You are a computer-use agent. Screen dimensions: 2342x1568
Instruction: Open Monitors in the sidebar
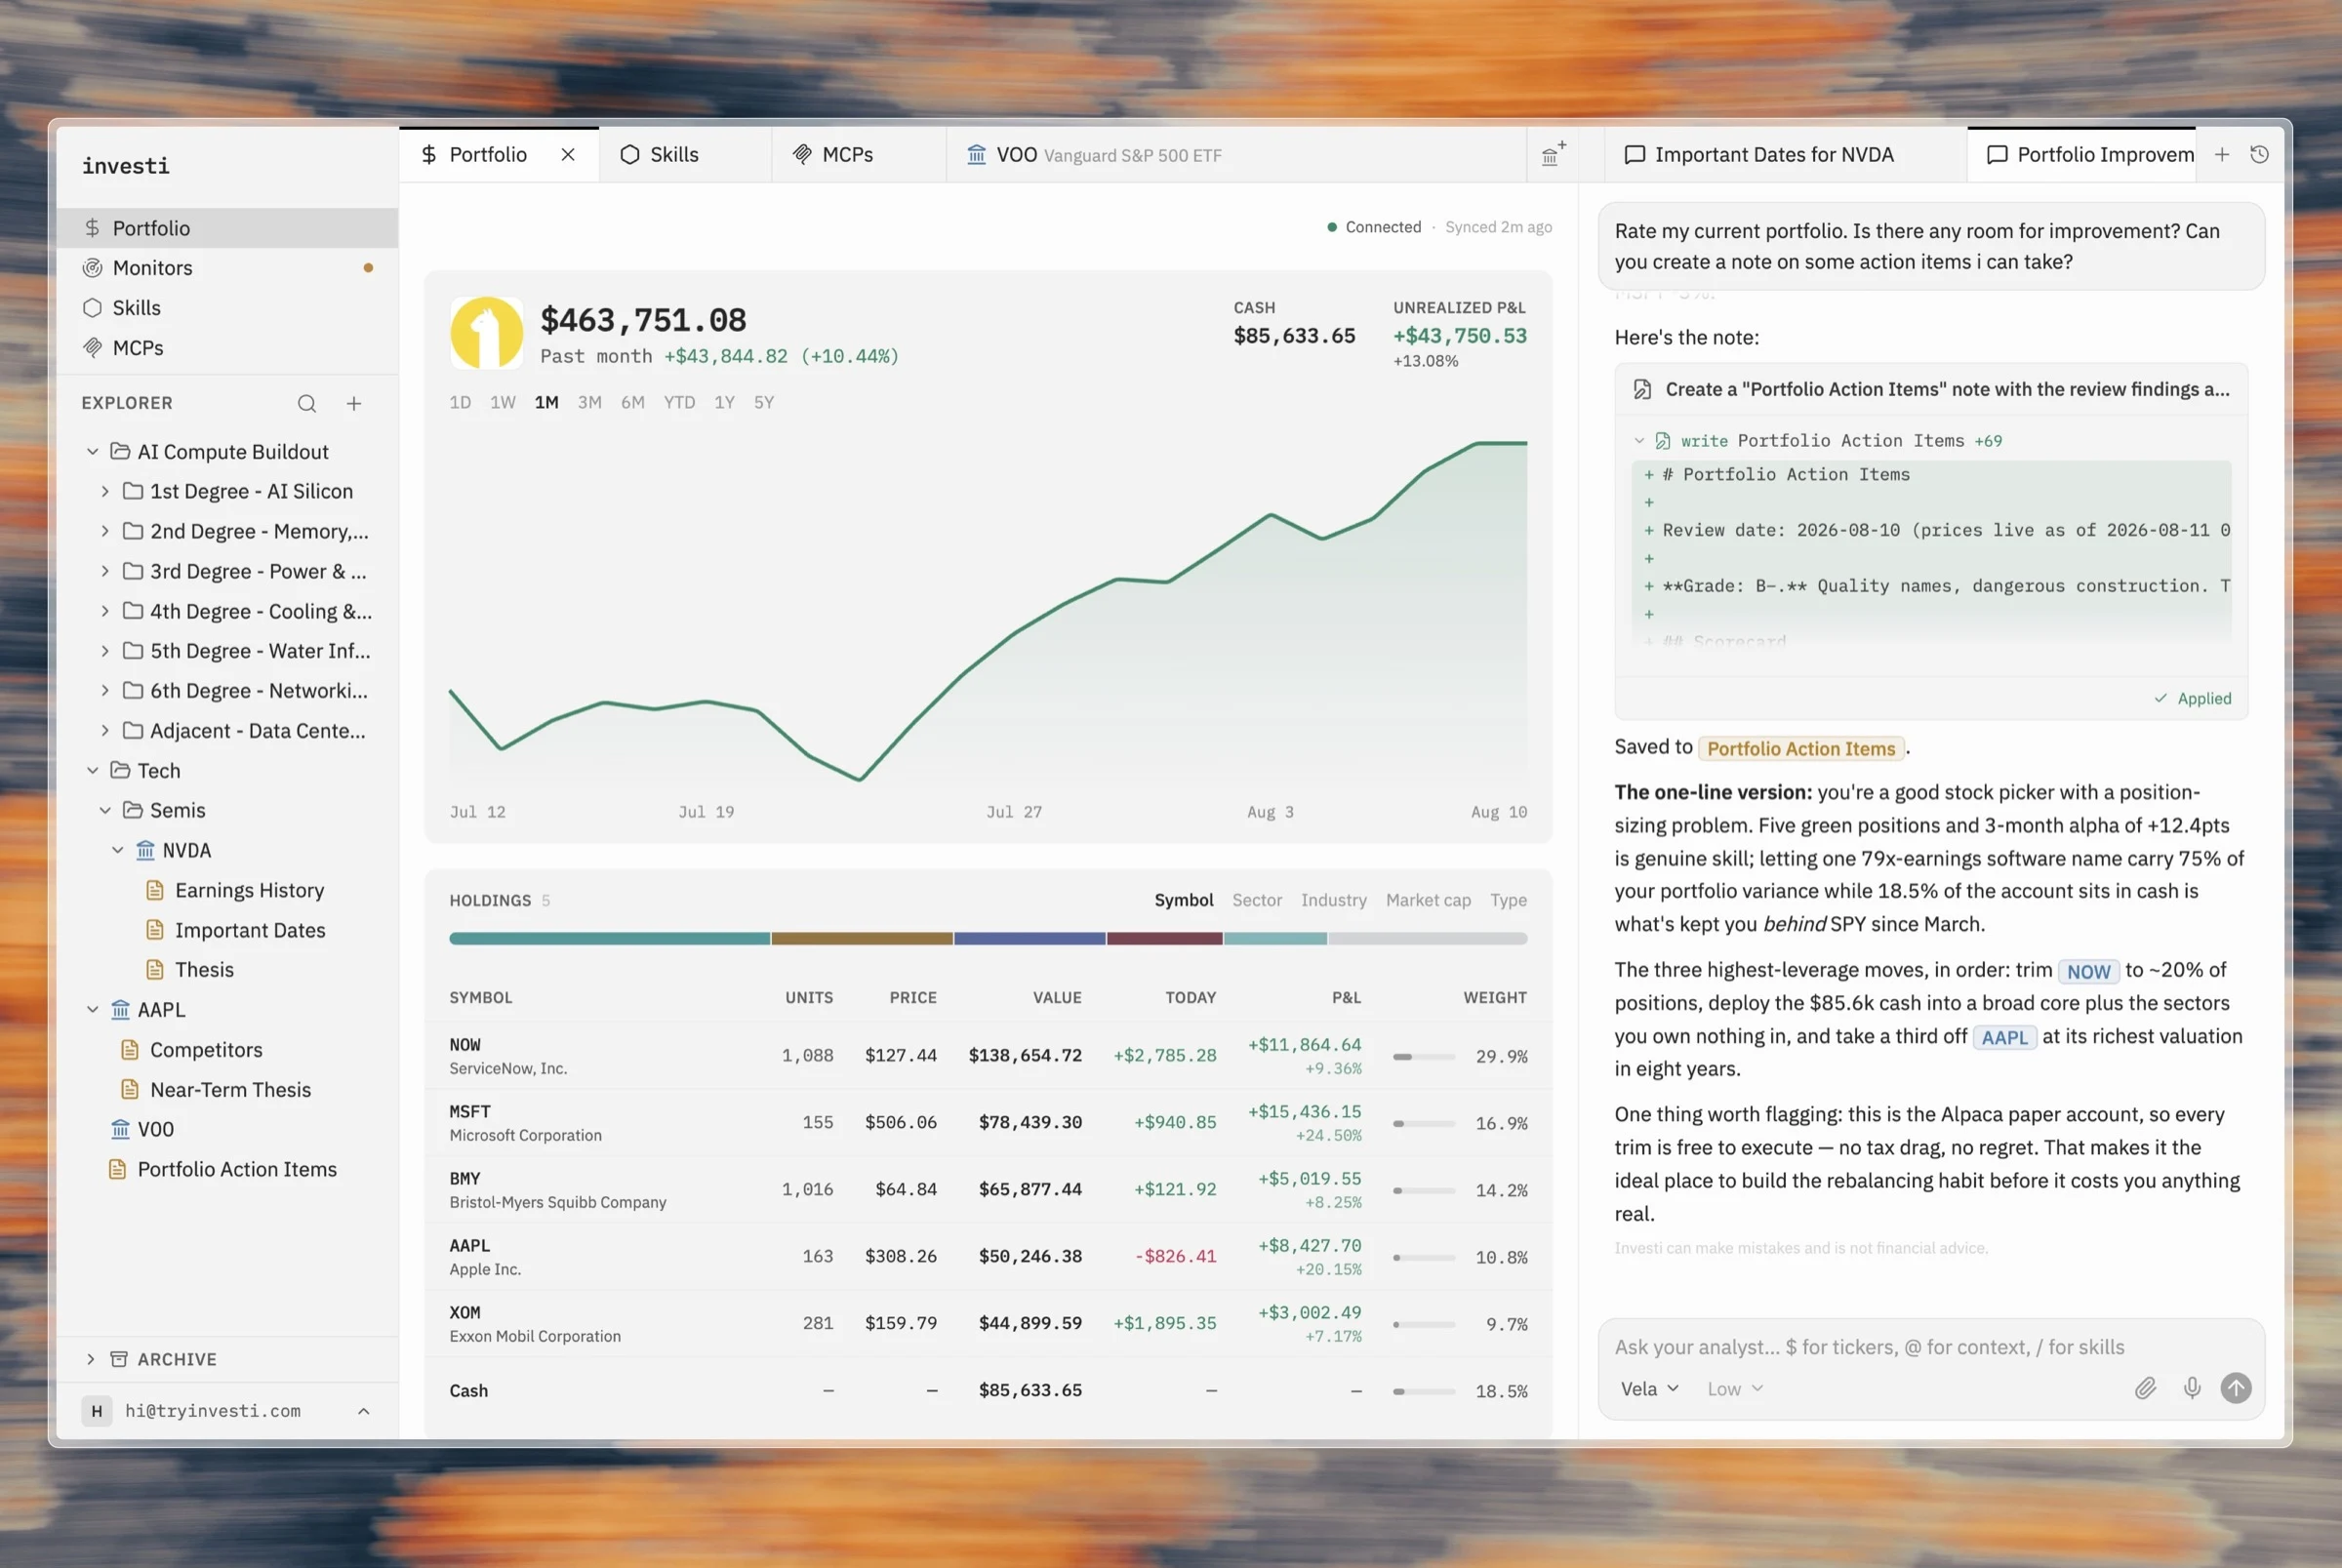[227, 268]
